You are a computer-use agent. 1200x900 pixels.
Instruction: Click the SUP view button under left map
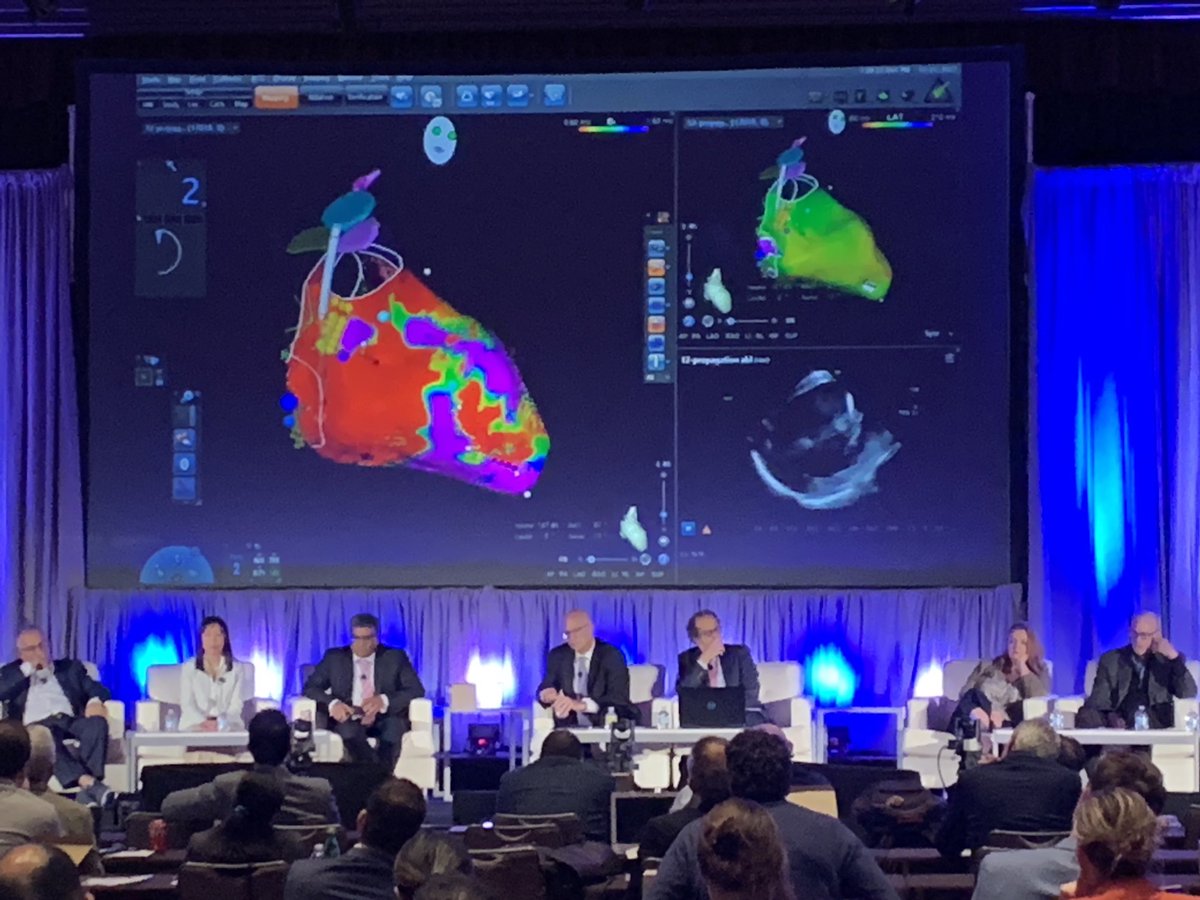pos(657,574)
